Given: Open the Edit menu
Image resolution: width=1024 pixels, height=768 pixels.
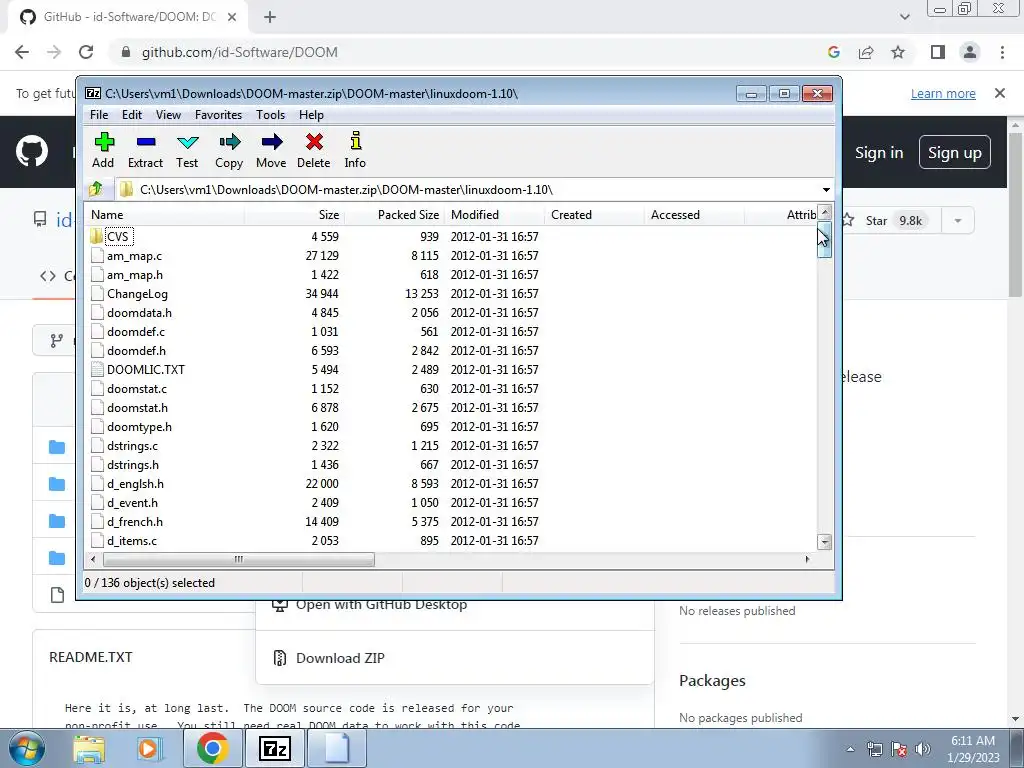Looking at the screenshot, I should [x=132, y=115].
